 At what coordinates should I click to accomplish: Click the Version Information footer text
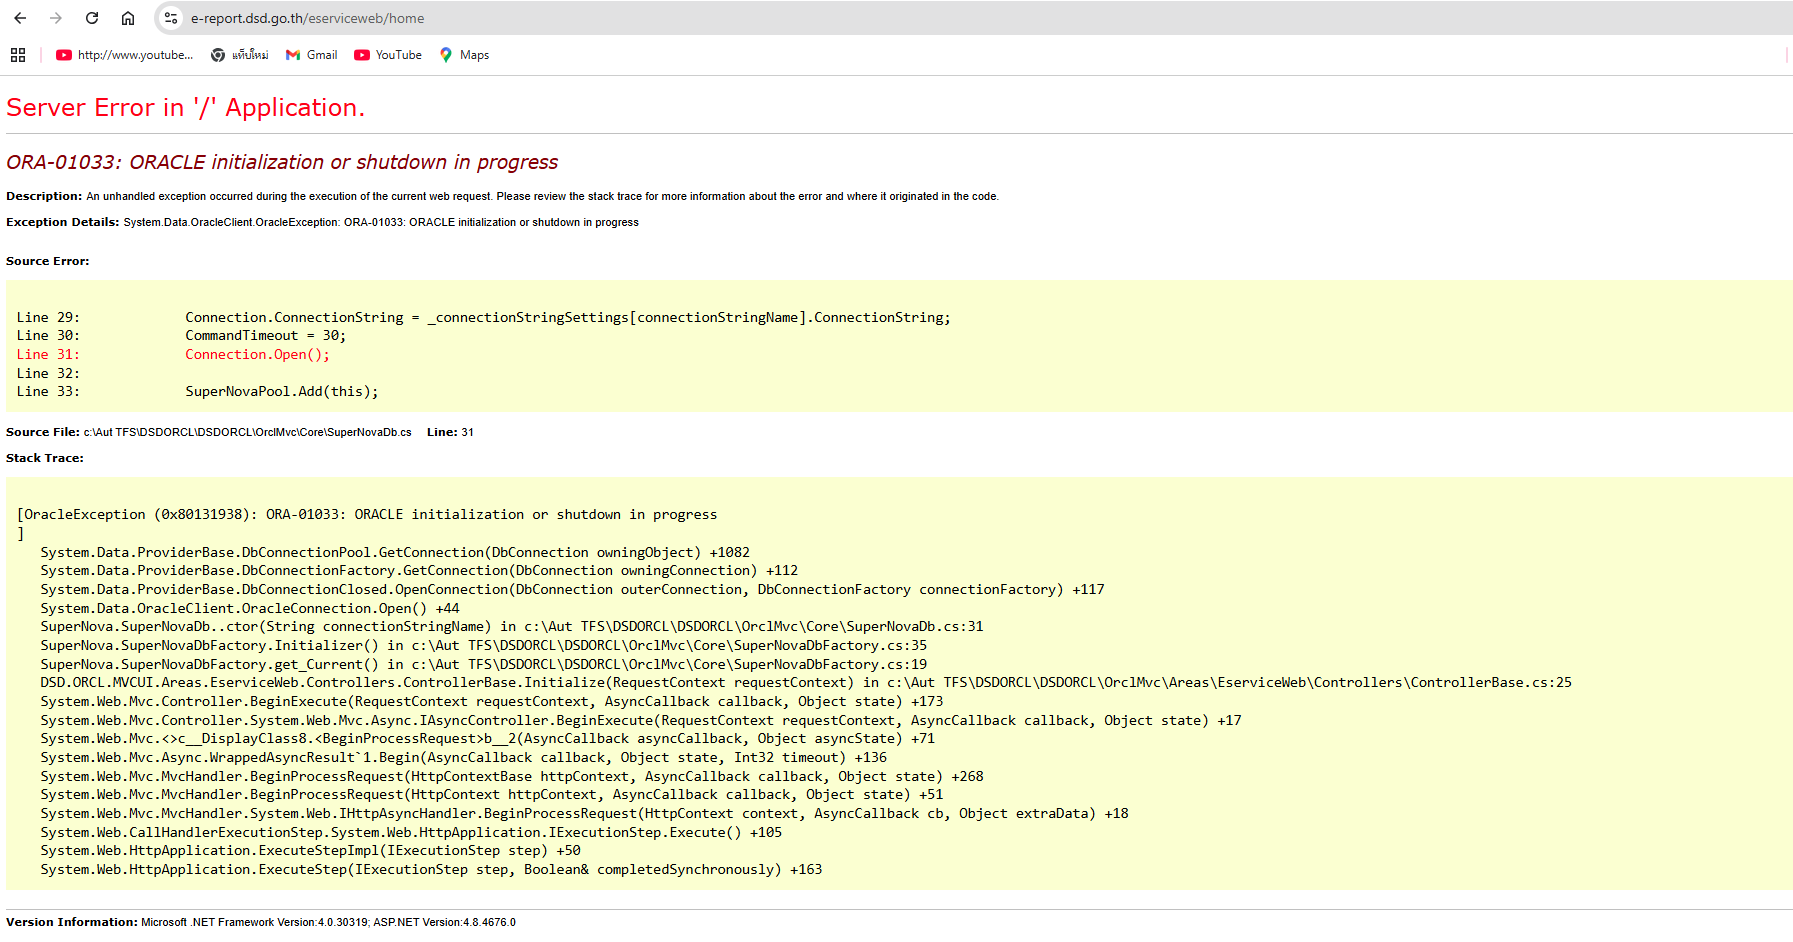click(x=261, y=922)
